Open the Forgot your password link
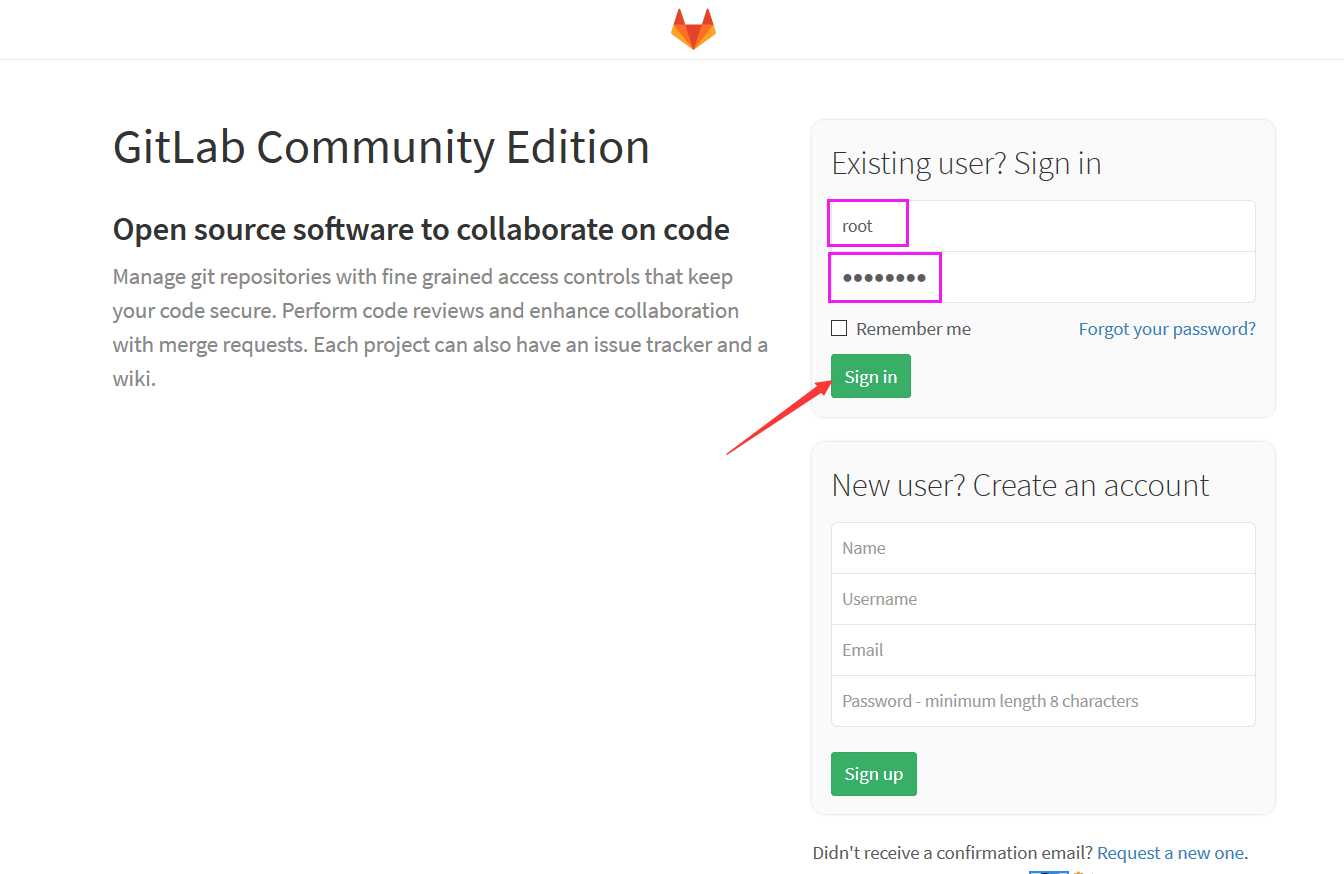 pyautogui.click(x=1167, y=329)
